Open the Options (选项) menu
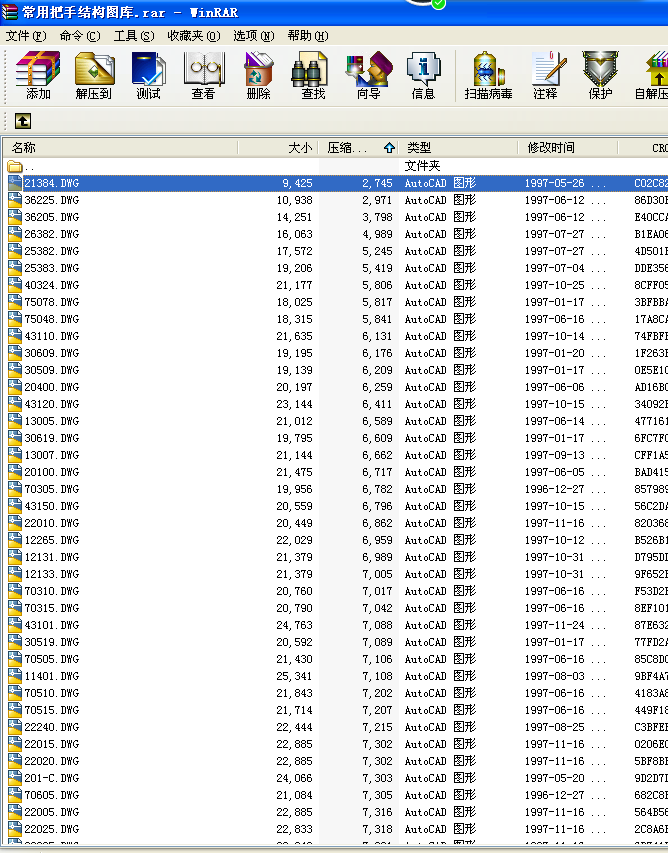The width and height of the screenshot is (668, 853). (x=253, y=36)
